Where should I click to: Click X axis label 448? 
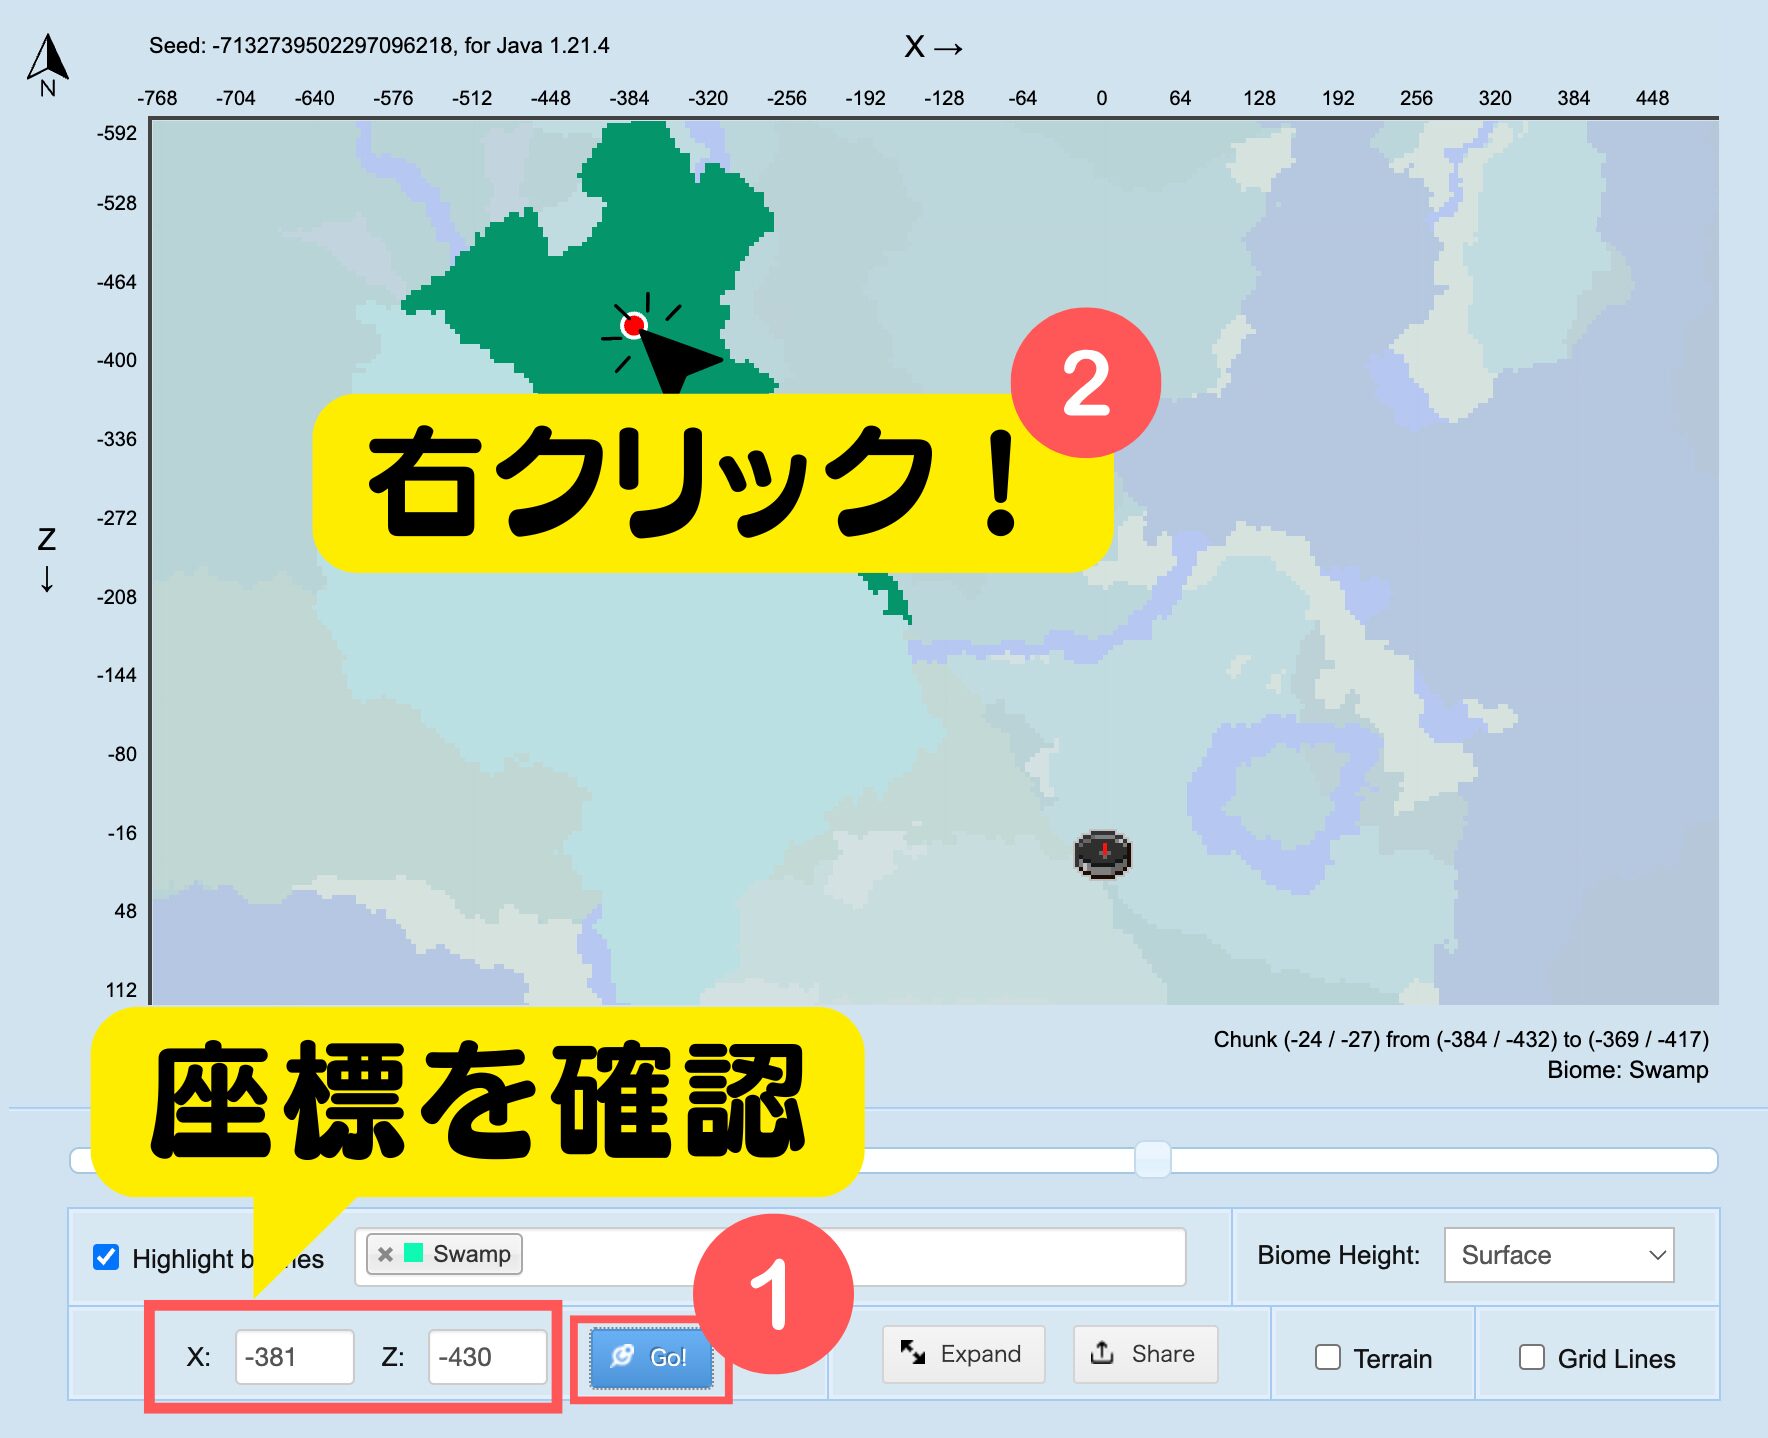point(1652,98)
